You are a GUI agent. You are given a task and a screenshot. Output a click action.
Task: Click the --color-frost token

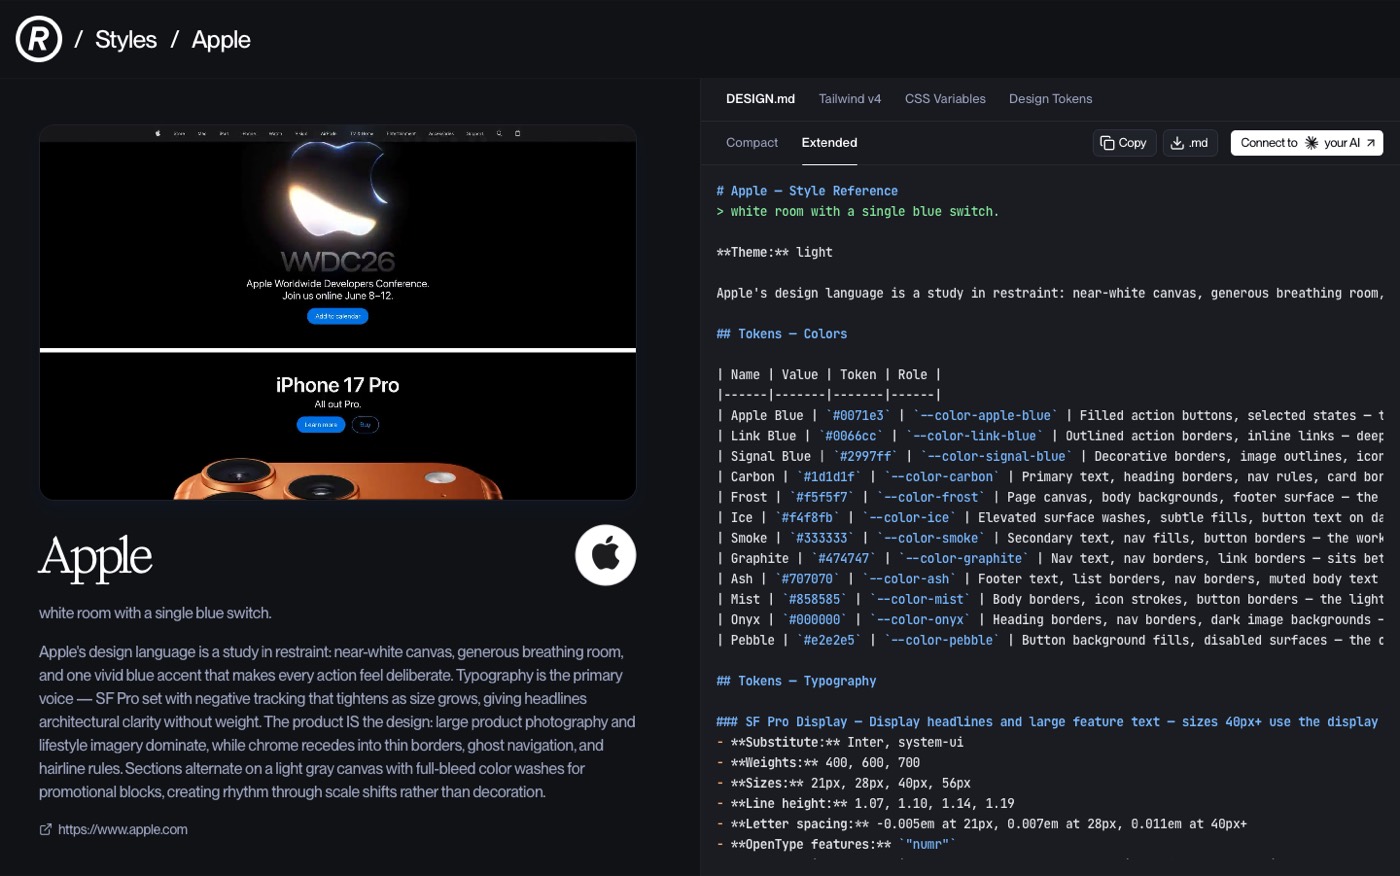coord(931,497)
